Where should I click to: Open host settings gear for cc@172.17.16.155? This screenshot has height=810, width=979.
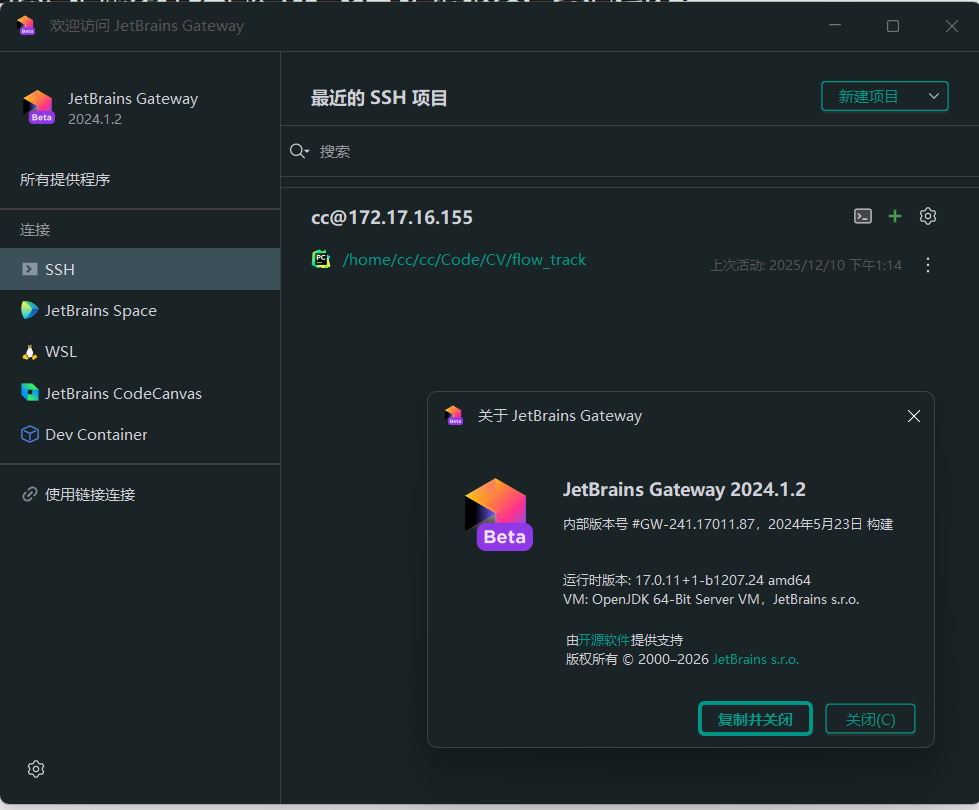[x=928, y=216]
